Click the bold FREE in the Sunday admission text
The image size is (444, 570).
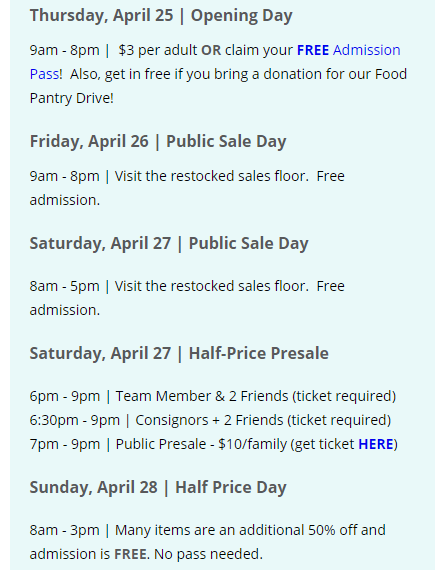pyautogui.click(x=131, y=554)
